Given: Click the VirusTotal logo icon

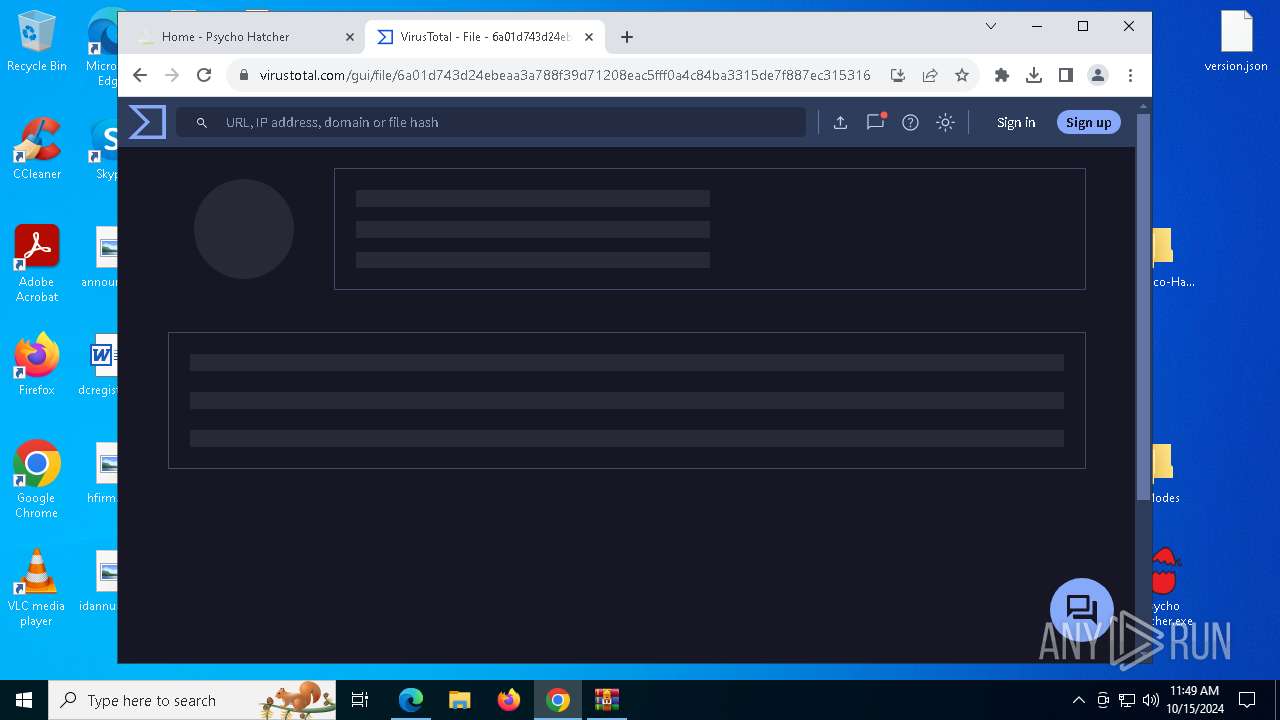Looking at the screenshot, I should pos(147,122).
